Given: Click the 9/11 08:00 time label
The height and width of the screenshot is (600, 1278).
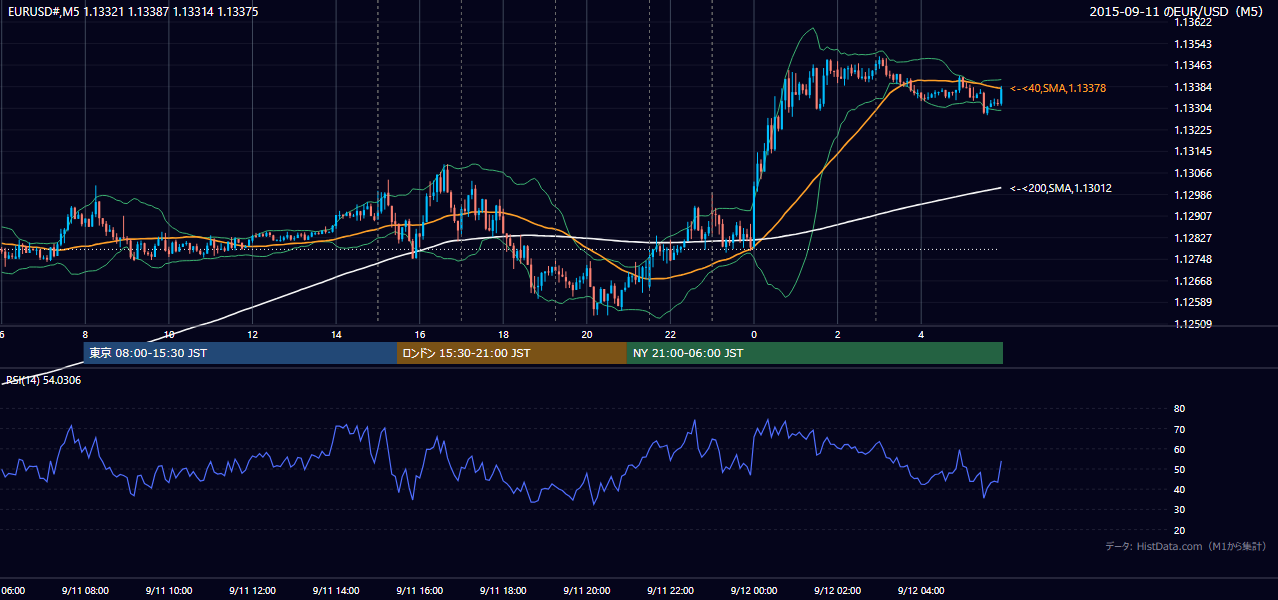Looking at the screenshot, I should click(85, 590).
